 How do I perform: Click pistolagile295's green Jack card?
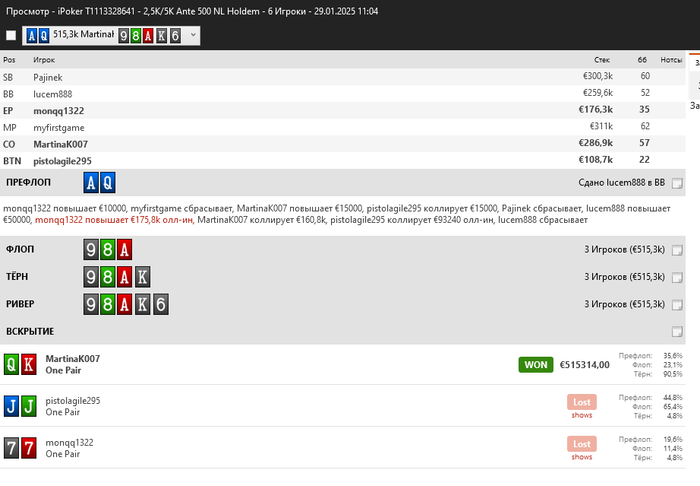click(29, 406)
